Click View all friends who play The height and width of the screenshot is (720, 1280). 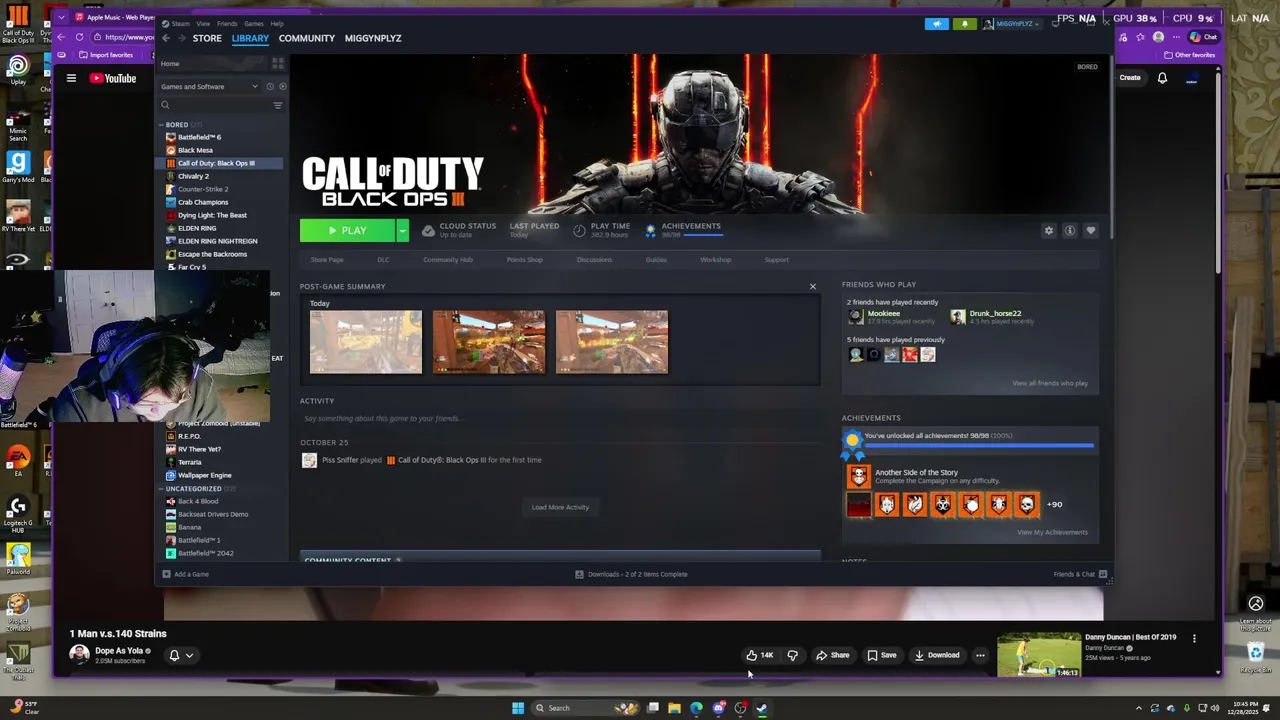point(1050,383)
